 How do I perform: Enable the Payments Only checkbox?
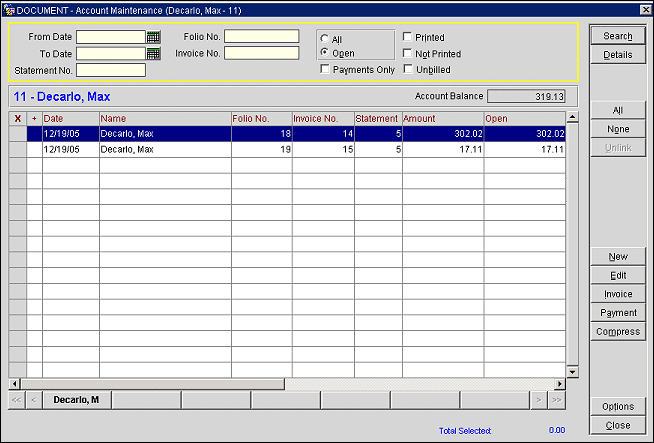pos(325,69)
